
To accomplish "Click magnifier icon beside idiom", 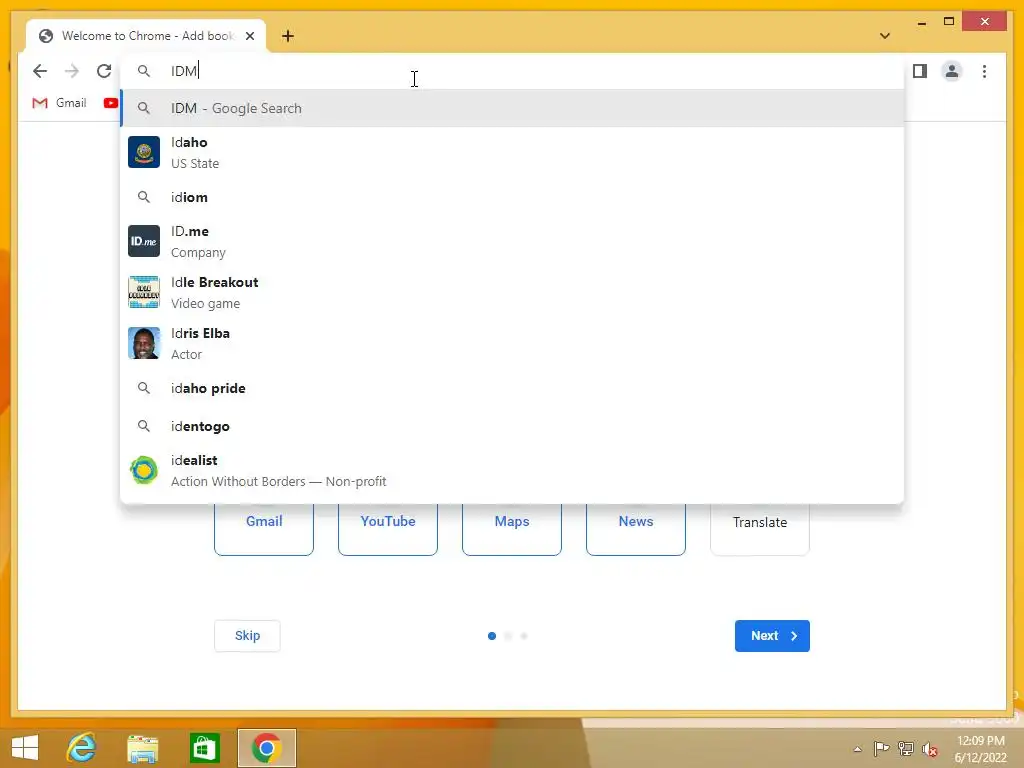I will 144,197.
